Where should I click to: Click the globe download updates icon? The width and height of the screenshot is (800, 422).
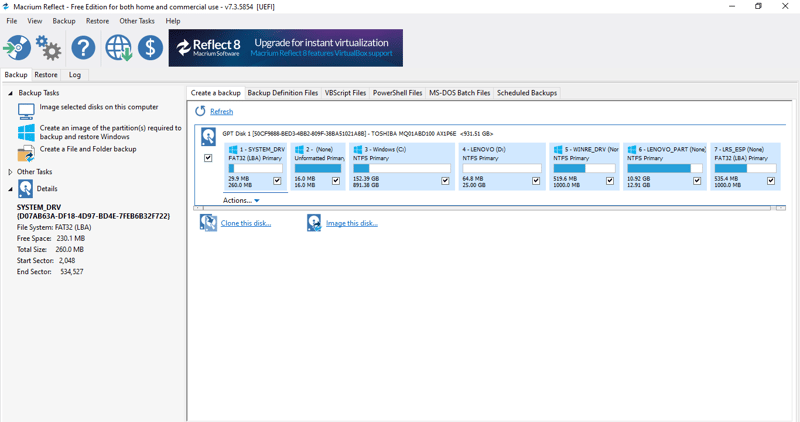(x=118, y=47)
